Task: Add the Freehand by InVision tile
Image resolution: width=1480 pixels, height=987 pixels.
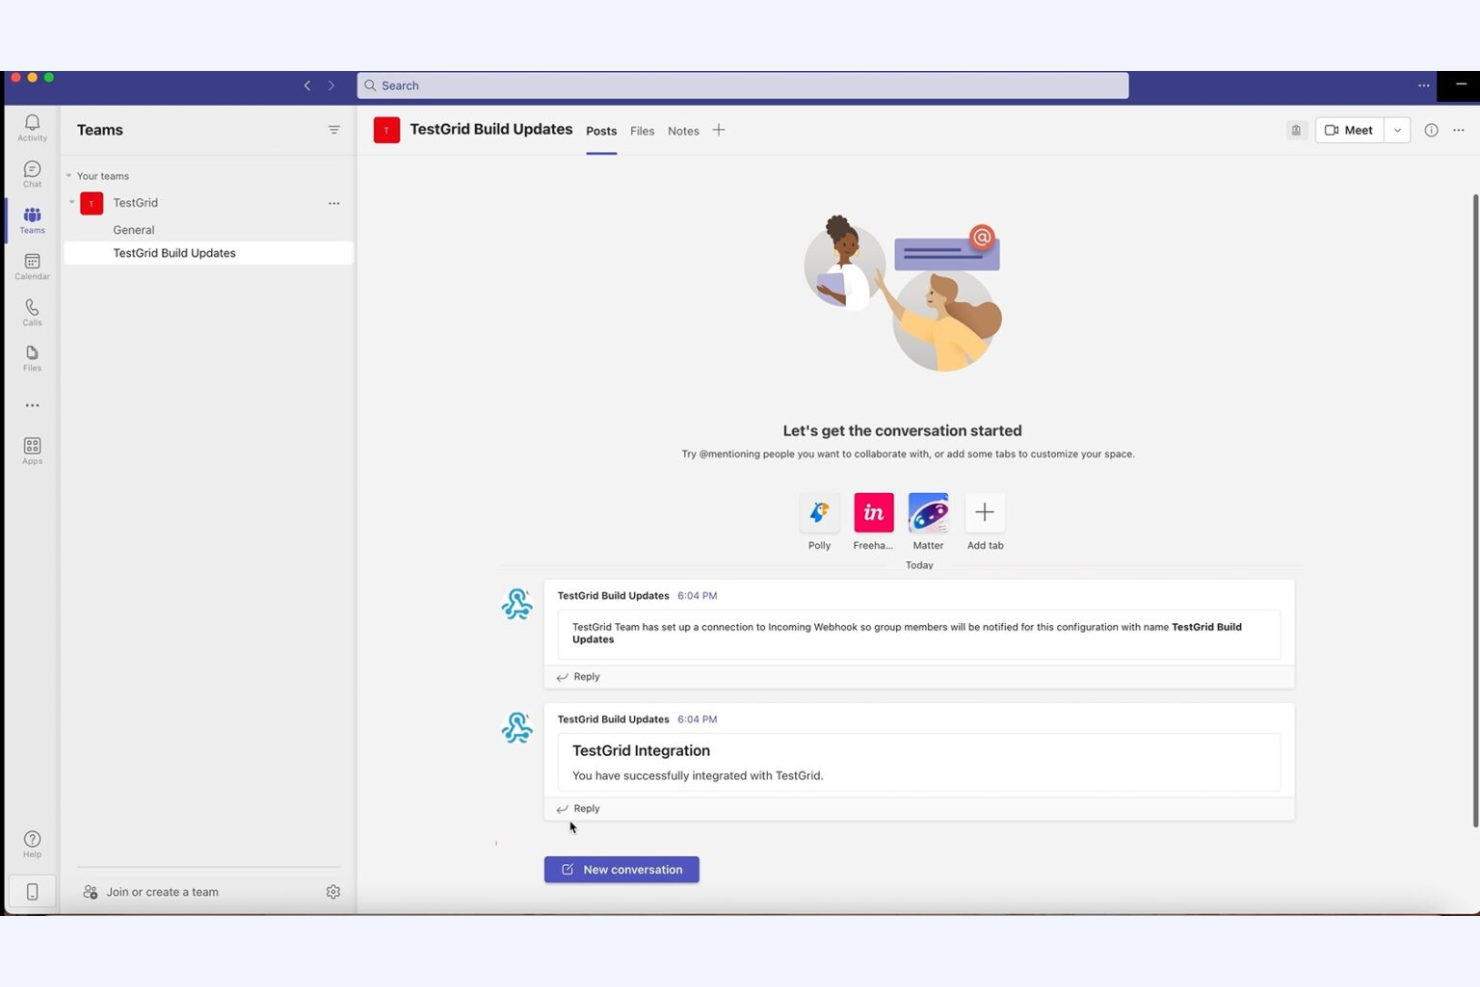Action: coord(872,512)
